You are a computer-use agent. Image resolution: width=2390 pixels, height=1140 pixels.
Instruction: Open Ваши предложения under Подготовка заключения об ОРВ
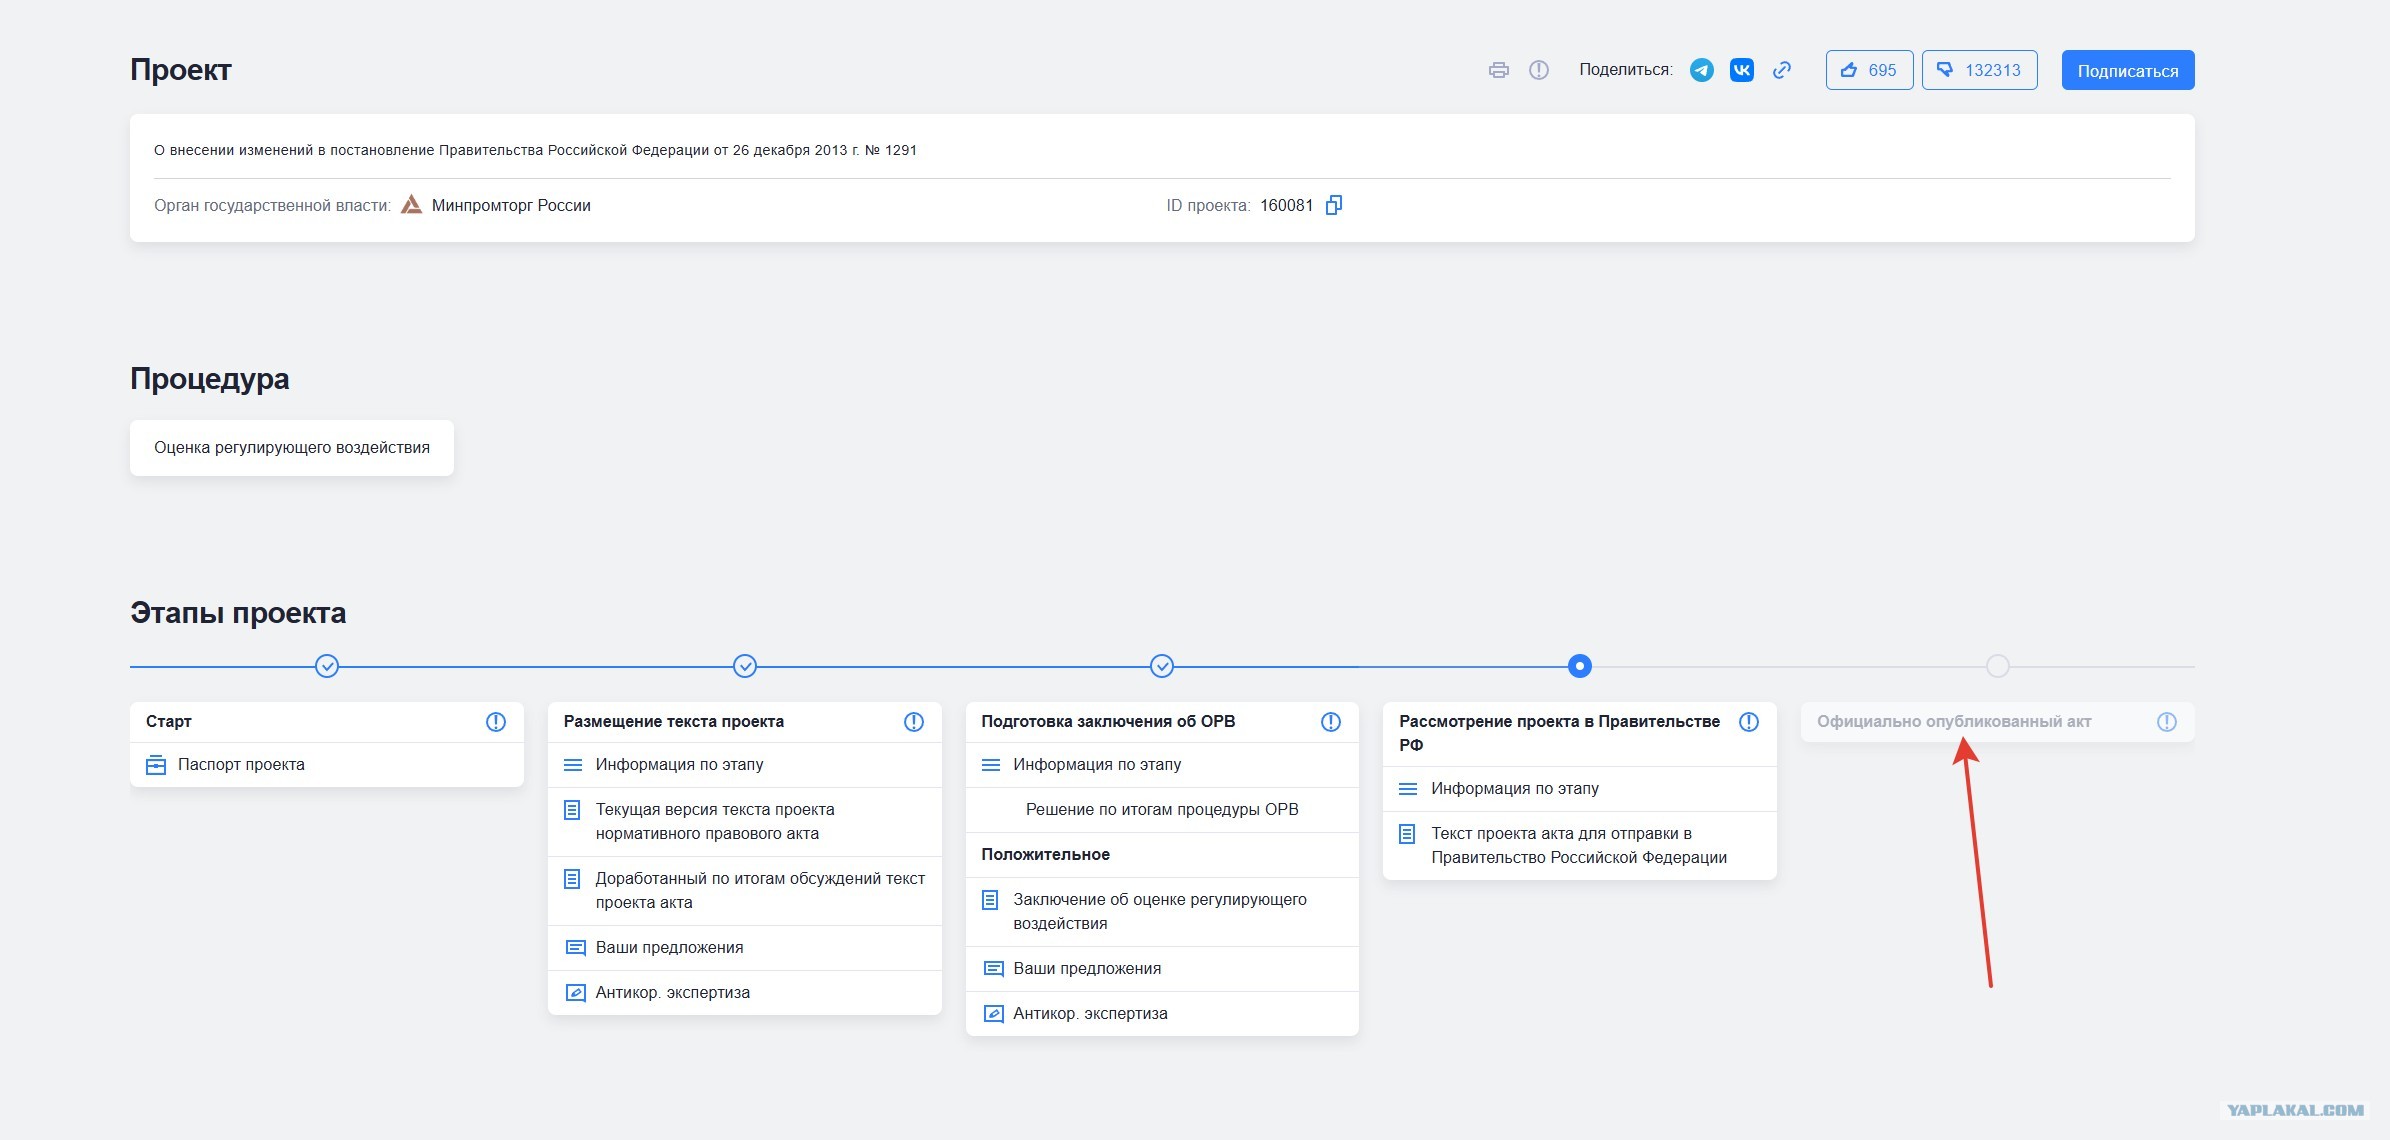(1162, 969)
